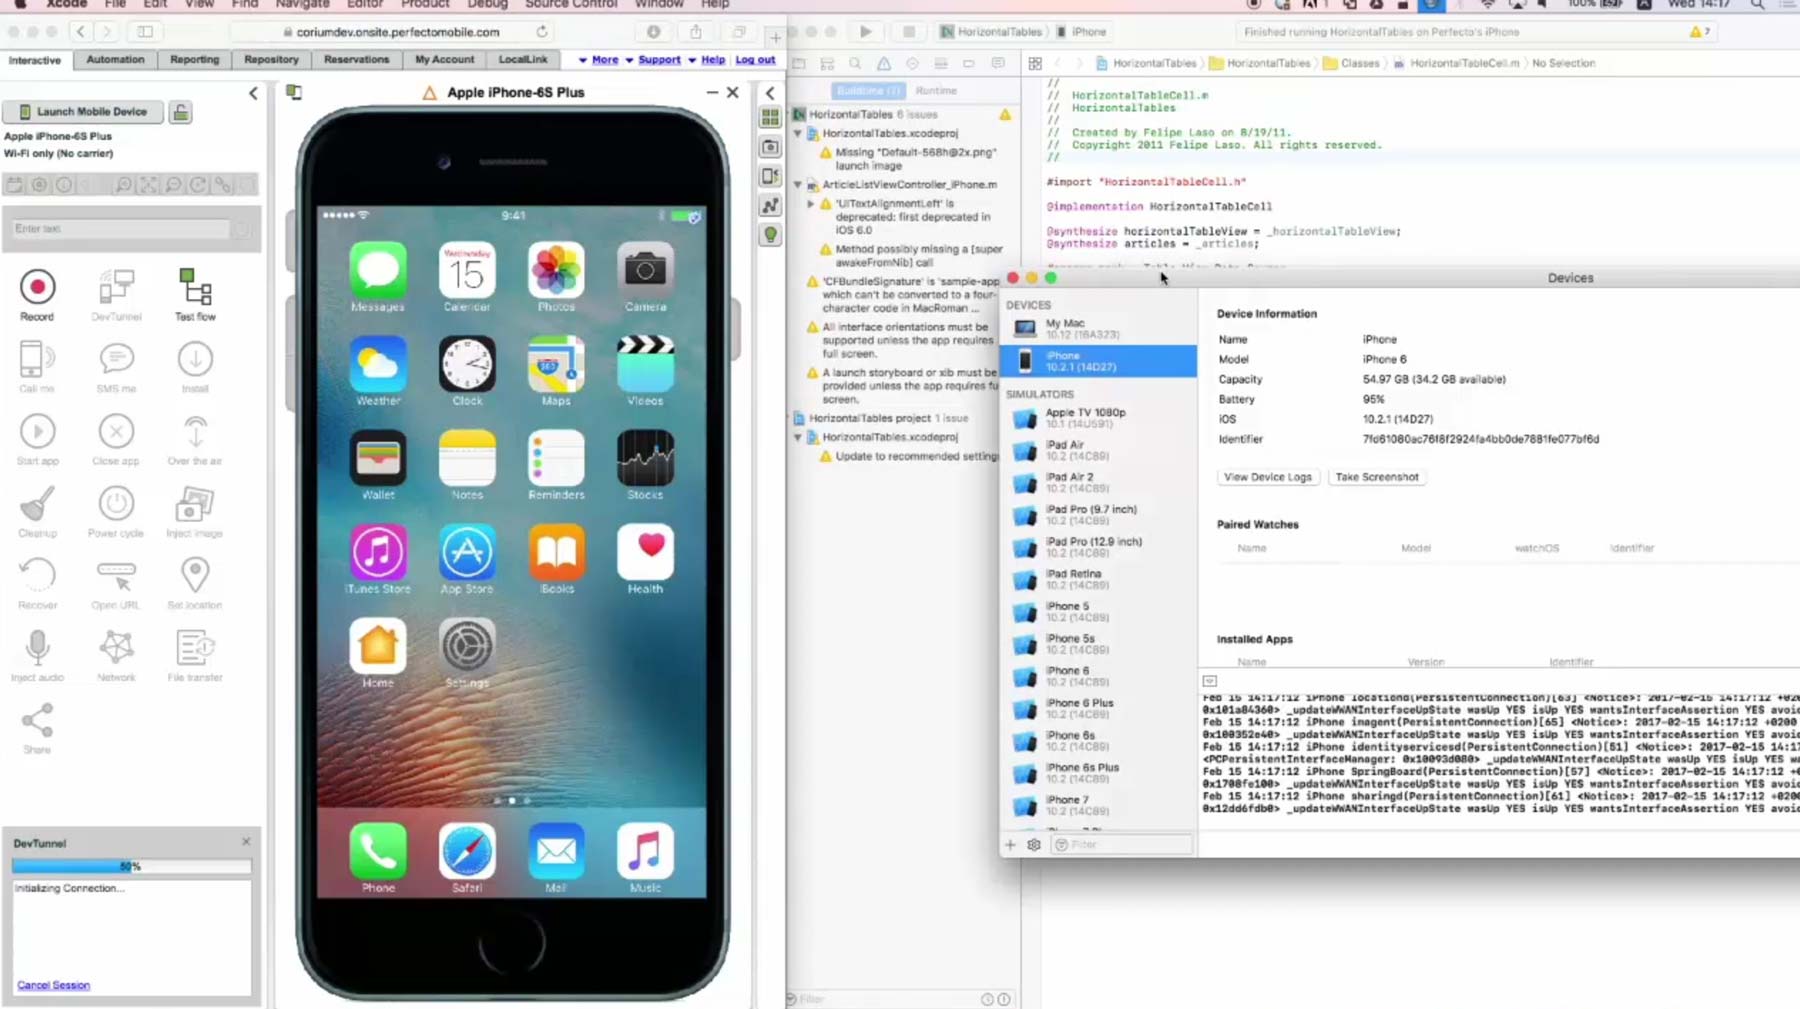The height and width of the screenshot is (1009, 1800).
Task: Select My Mac in Devices list
Action: (1099, 329)
